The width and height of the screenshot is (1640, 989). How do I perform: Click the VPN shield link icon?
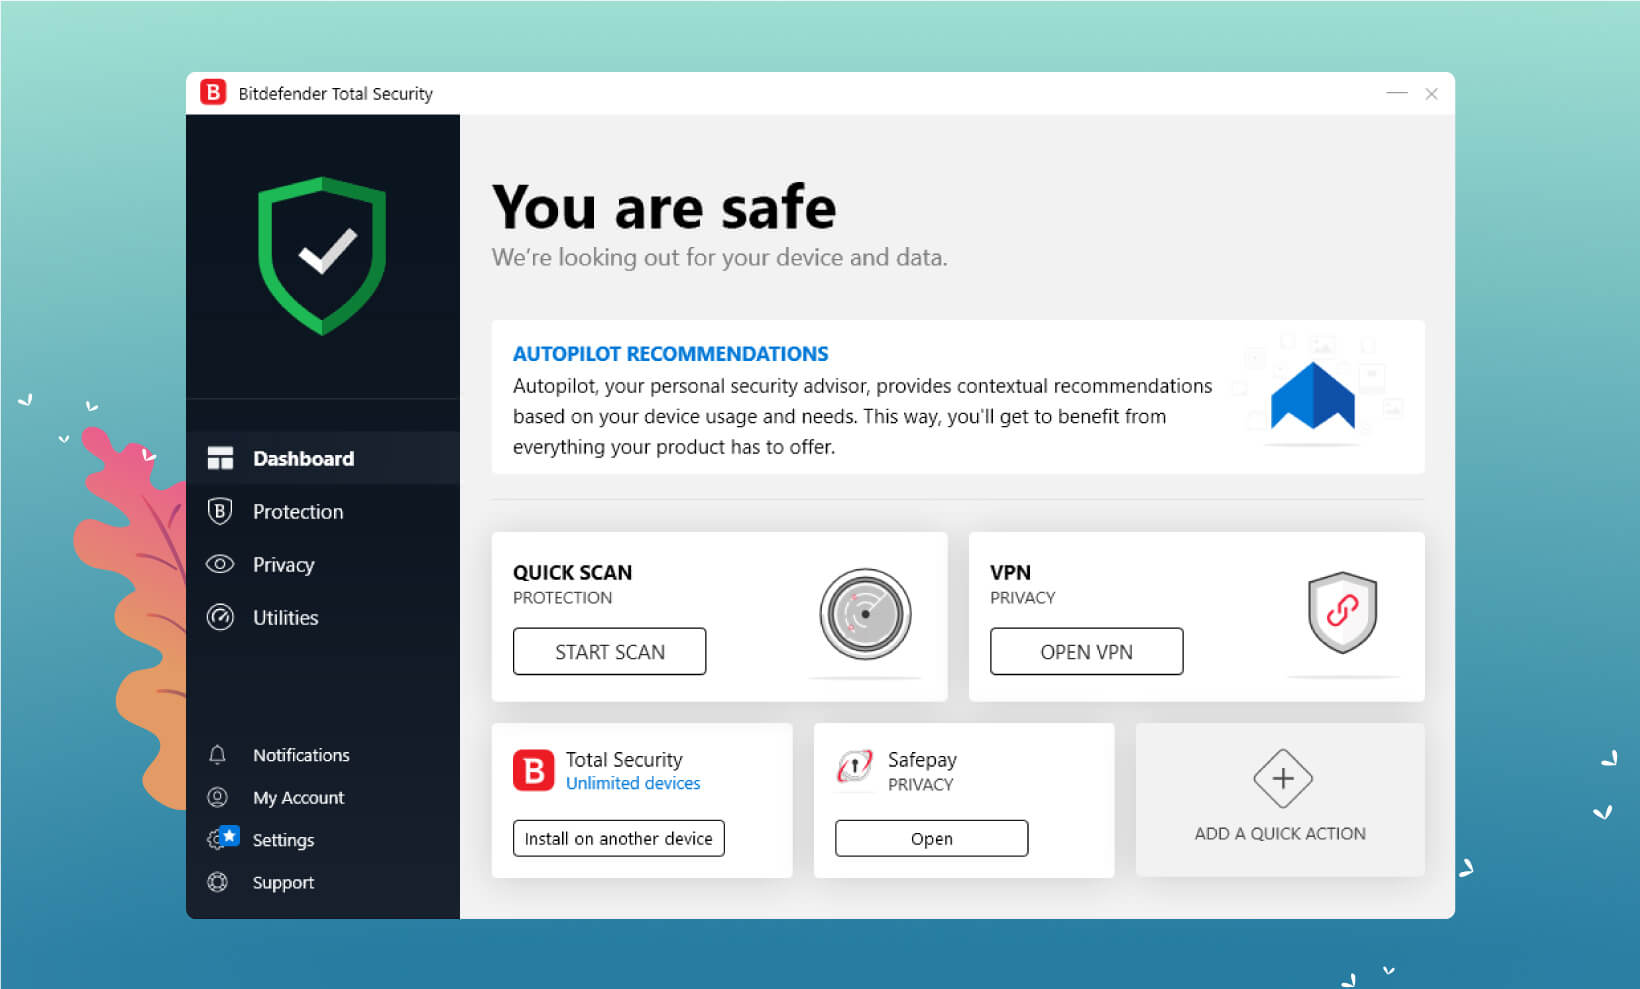pos(1342,612)
